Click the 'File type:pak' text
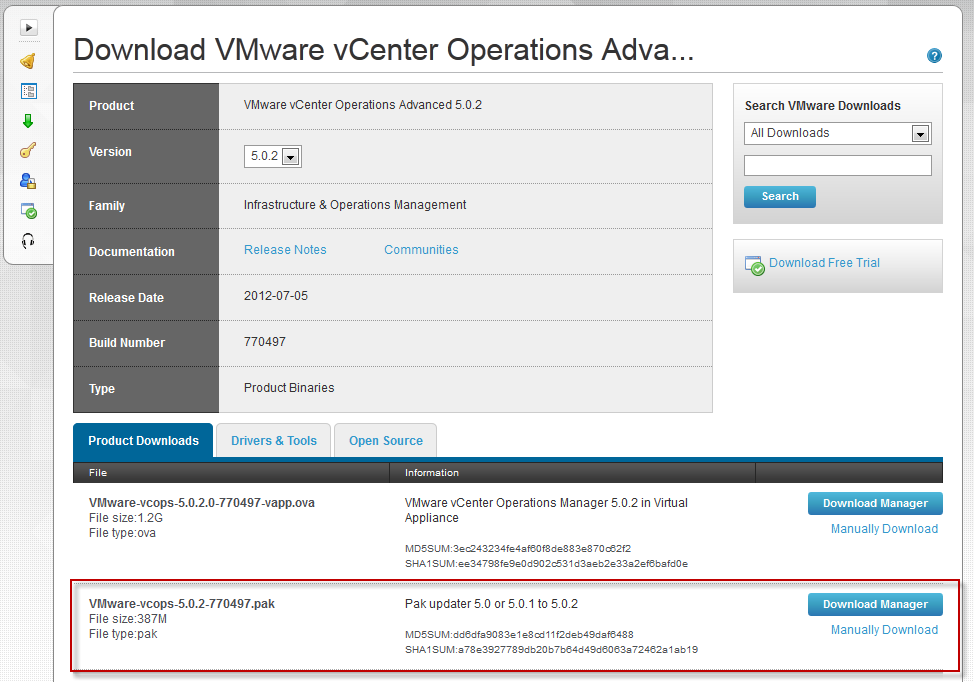The width and height of the screenshot is (974, 682). [x=123, y=634]
